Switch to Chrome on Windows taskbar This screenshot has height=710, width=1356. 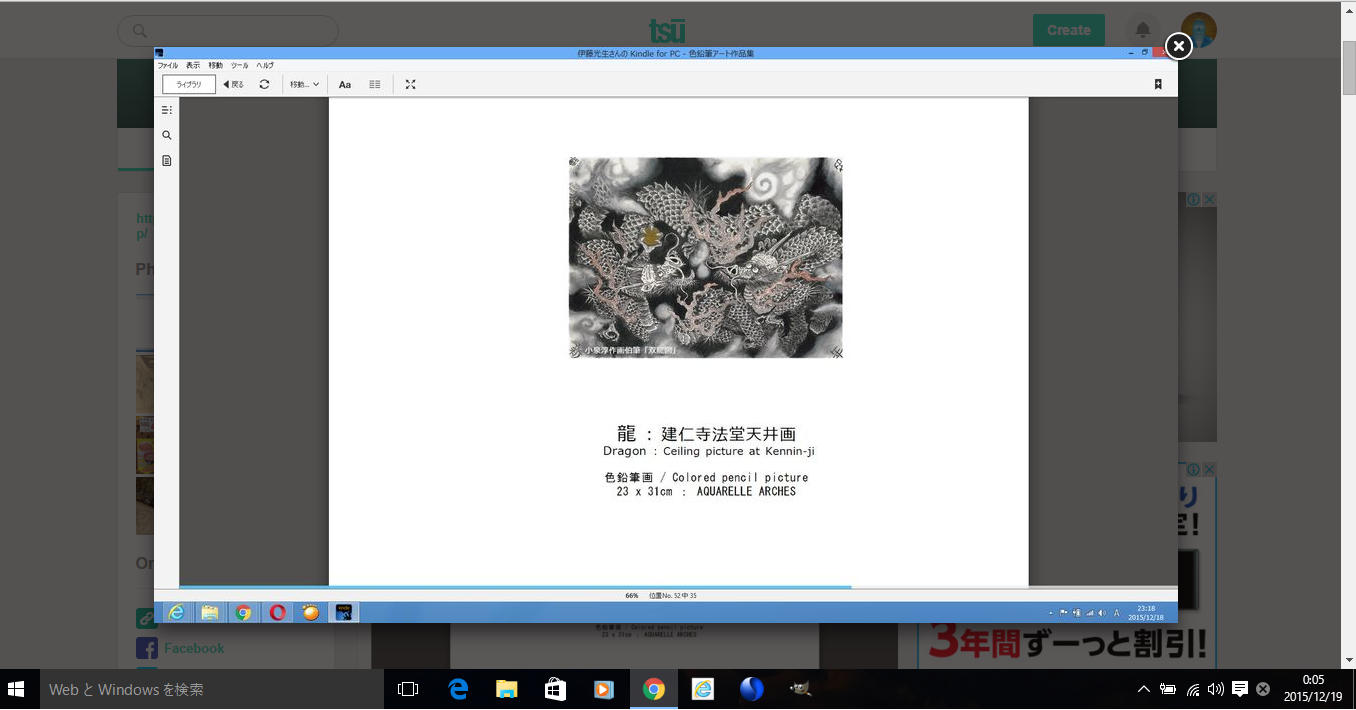(x=654, y=689)
